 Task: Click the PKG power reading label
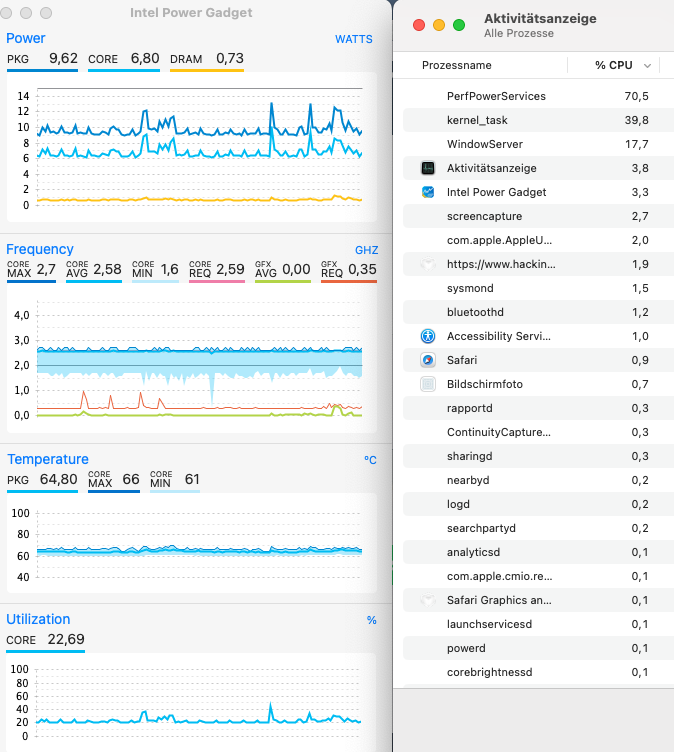click(18, 59)
